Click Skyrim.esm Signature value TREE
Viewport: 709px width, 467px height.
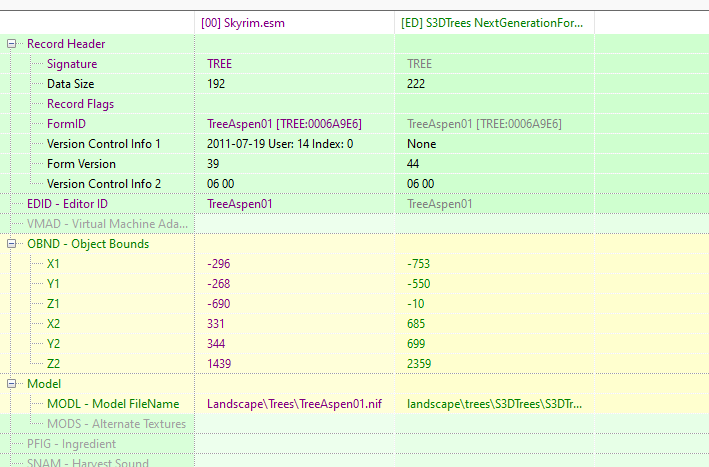click(x=219, y=64)
